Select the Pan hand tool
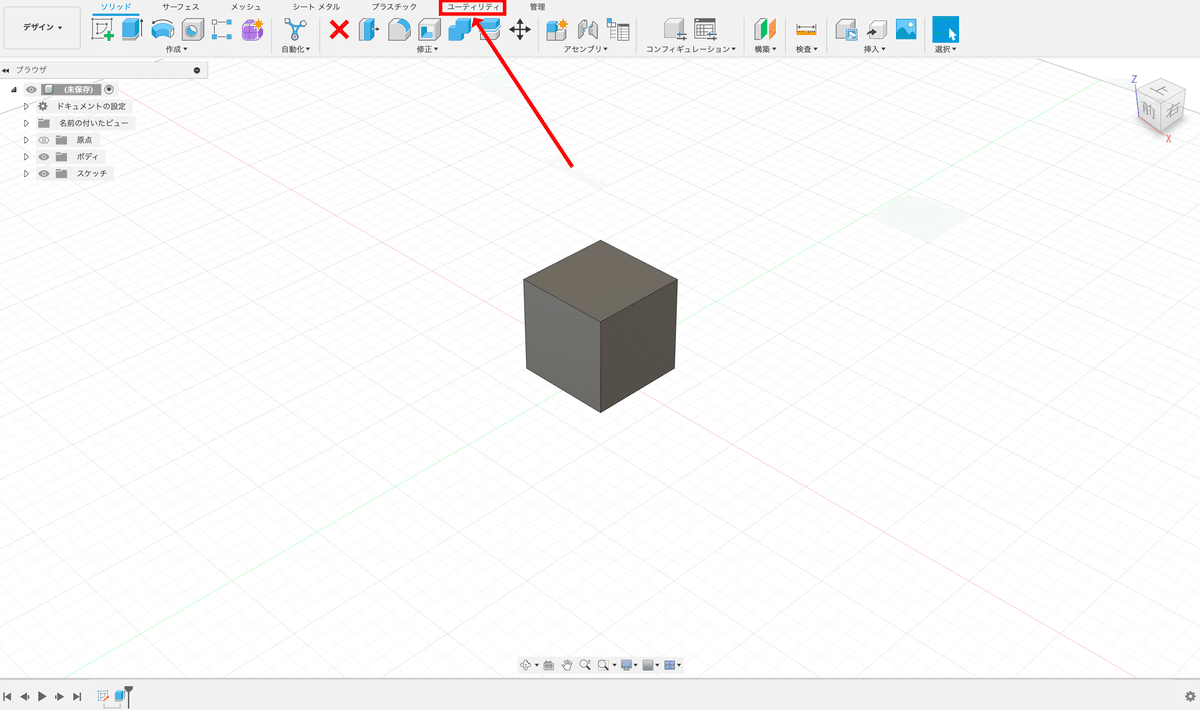 [567, 665]
